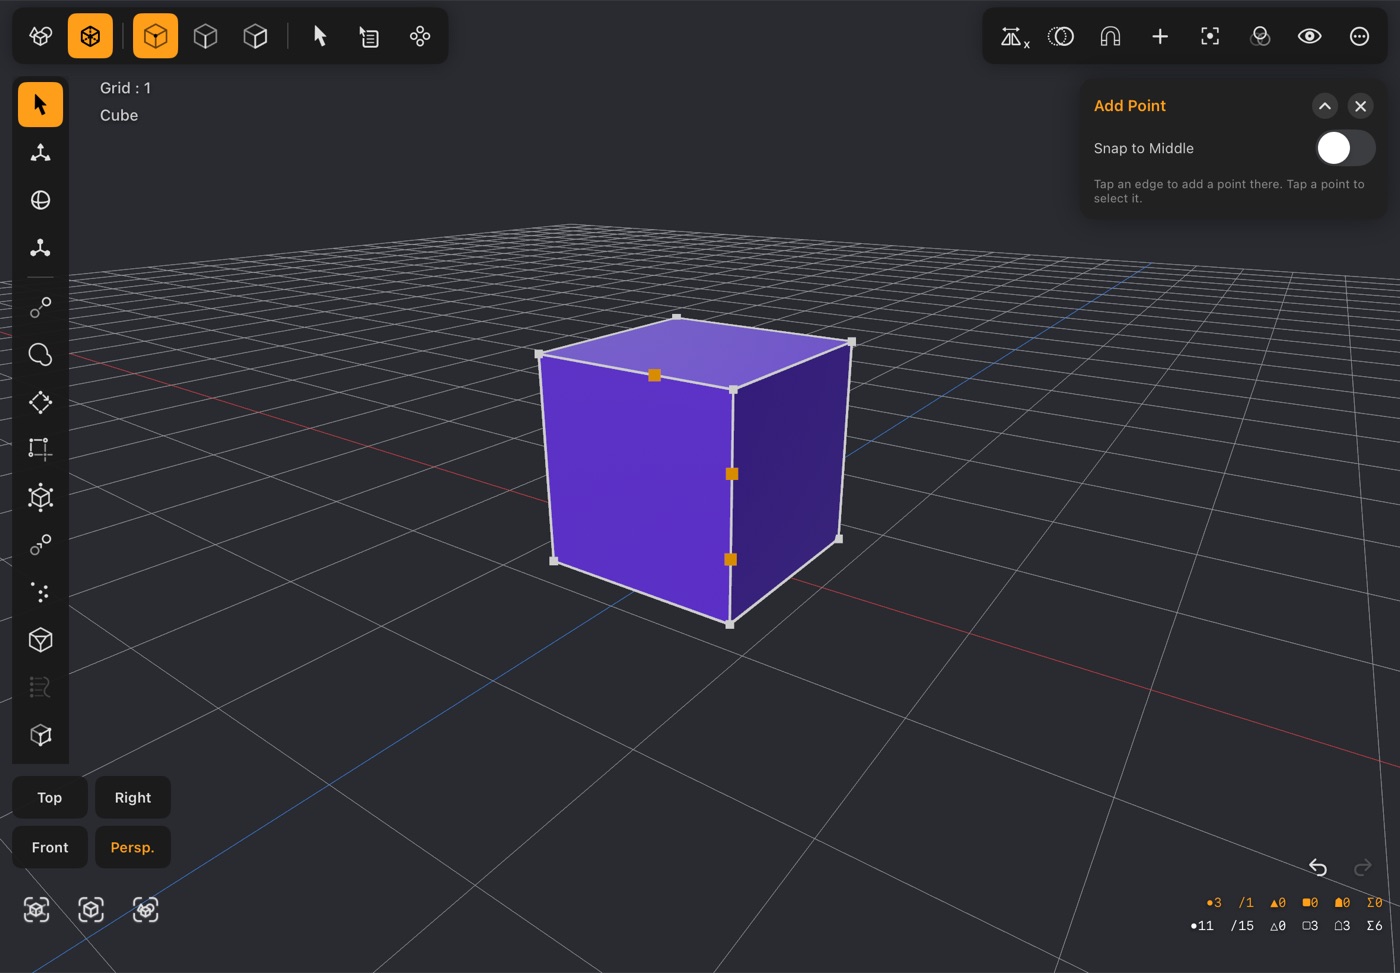Viewport: 1400px width, 973px height.
Task: Choose the scattered dots tool
Action: [x=40, y=592]
